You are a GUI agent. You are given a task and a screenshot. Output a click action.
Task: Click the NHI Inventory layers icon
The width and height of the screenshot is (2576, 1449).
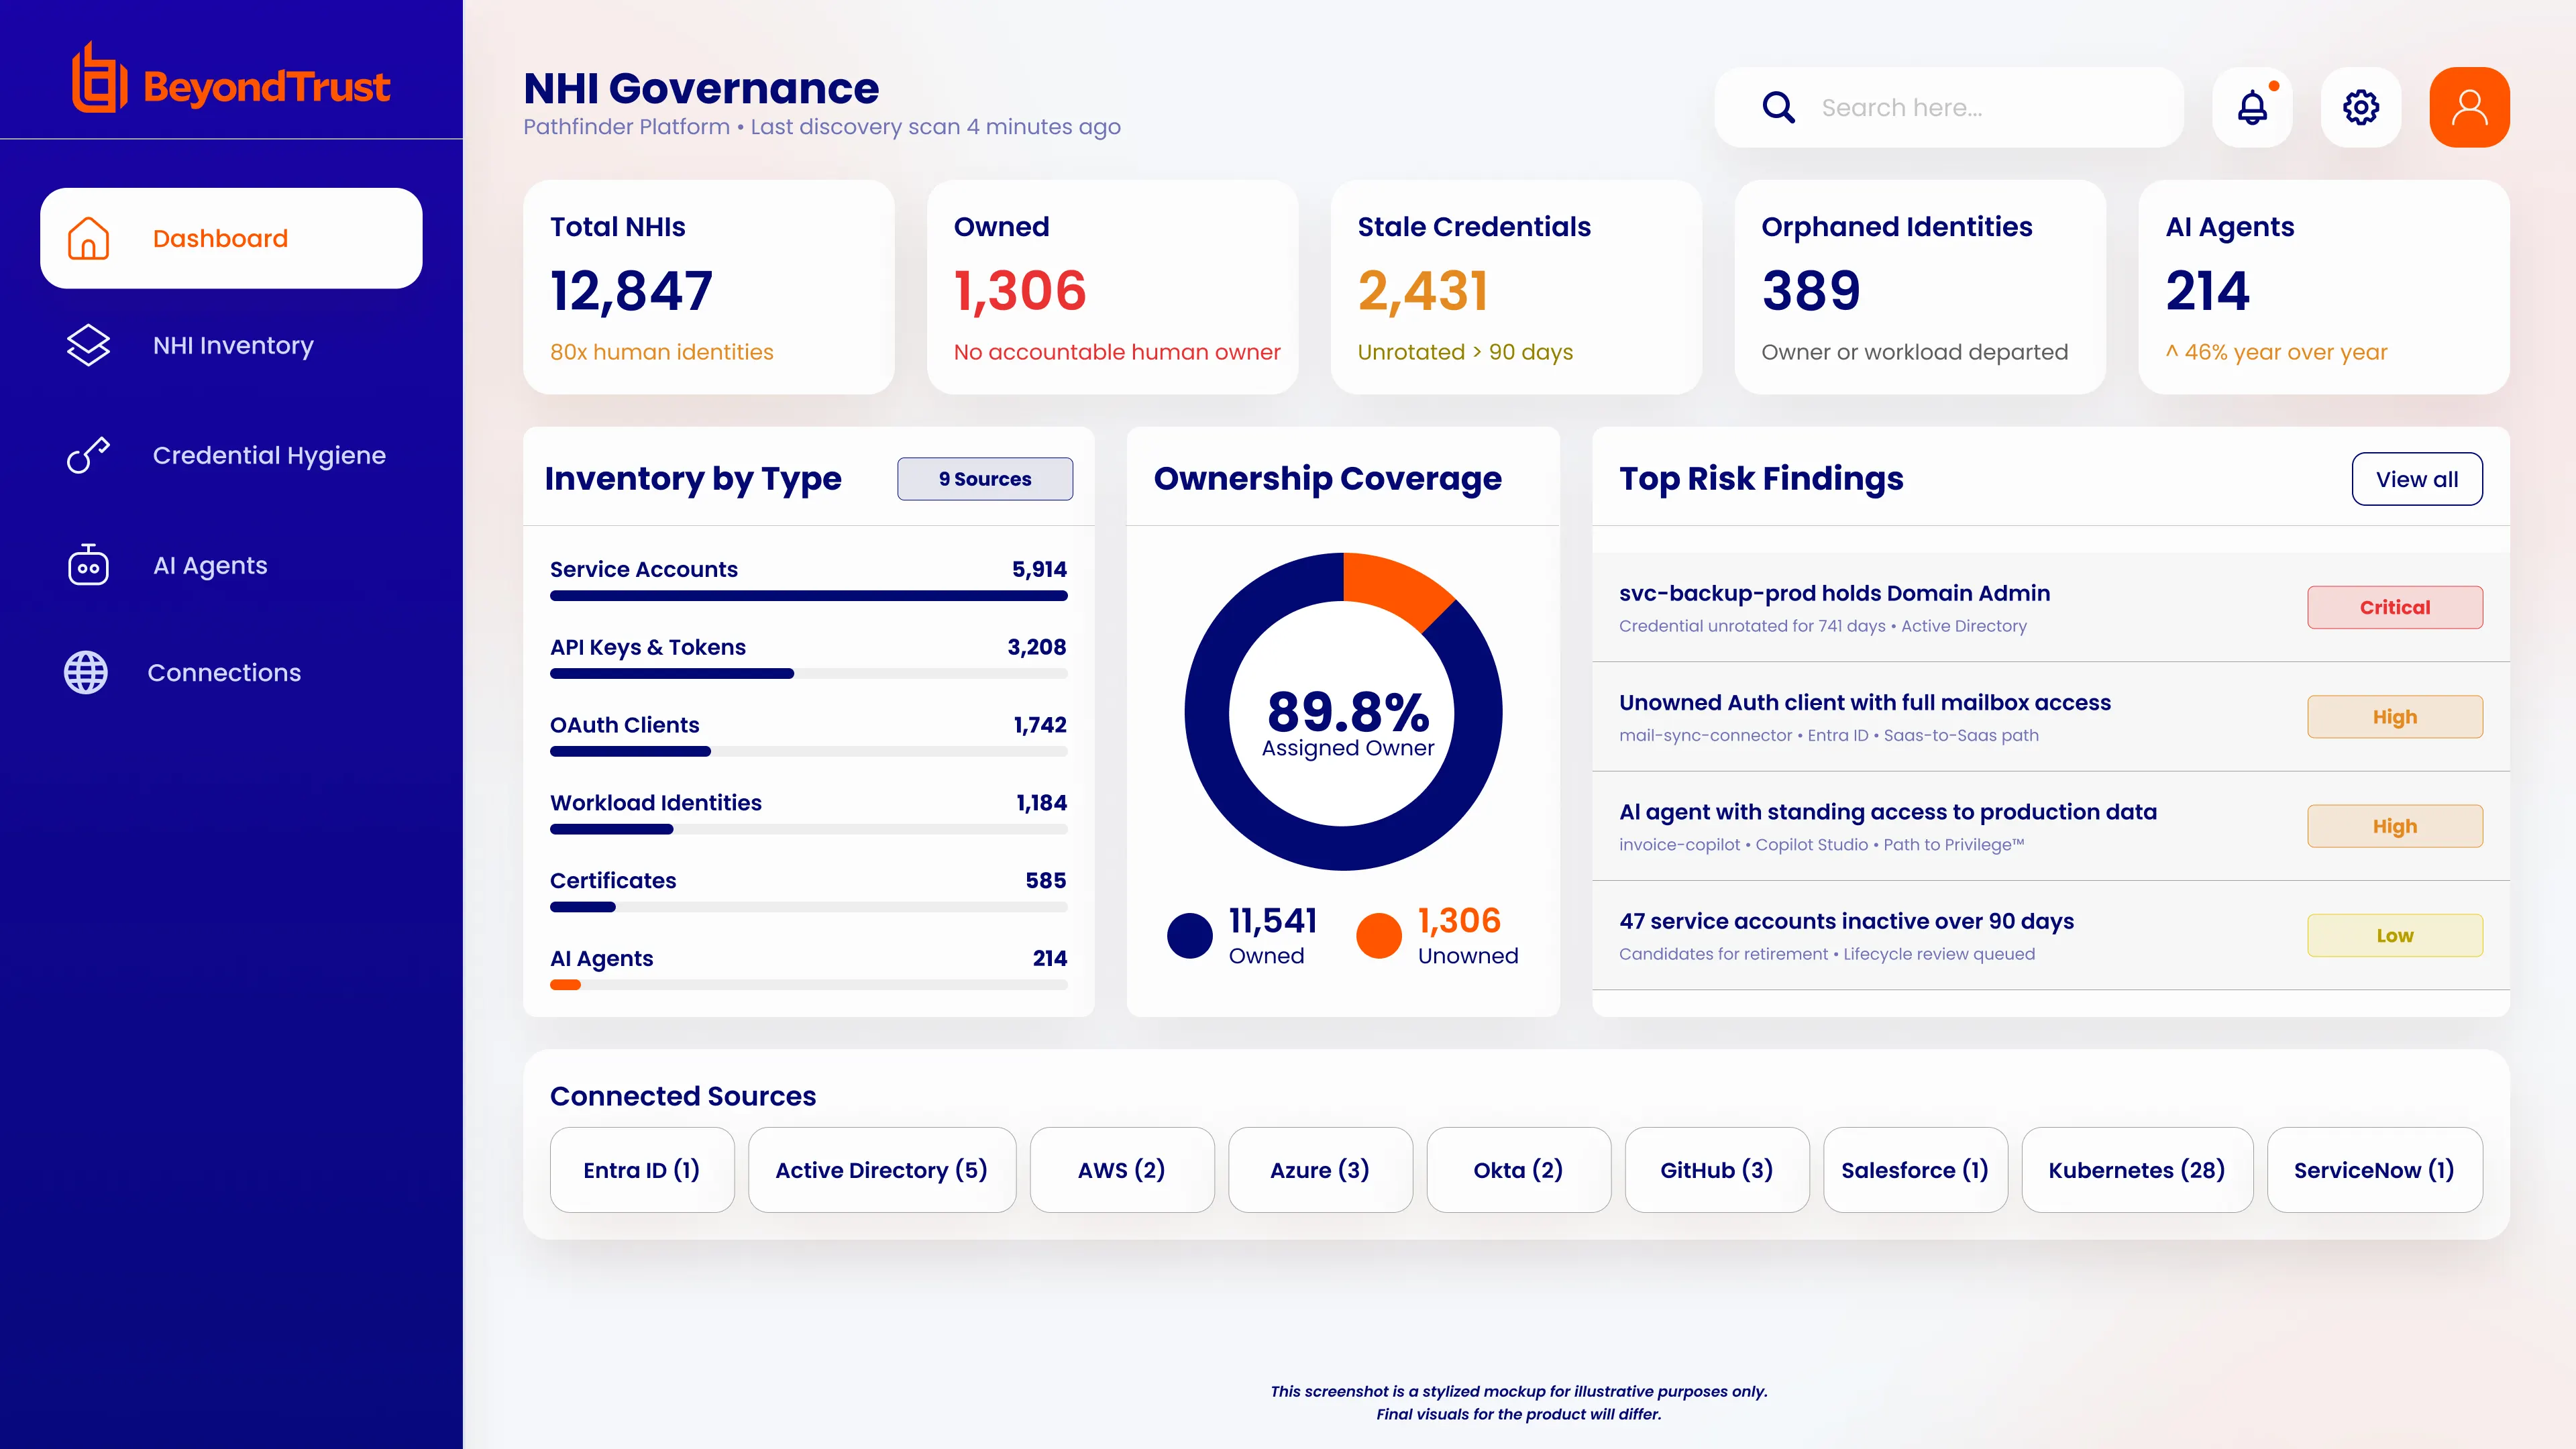click(88, 345)
